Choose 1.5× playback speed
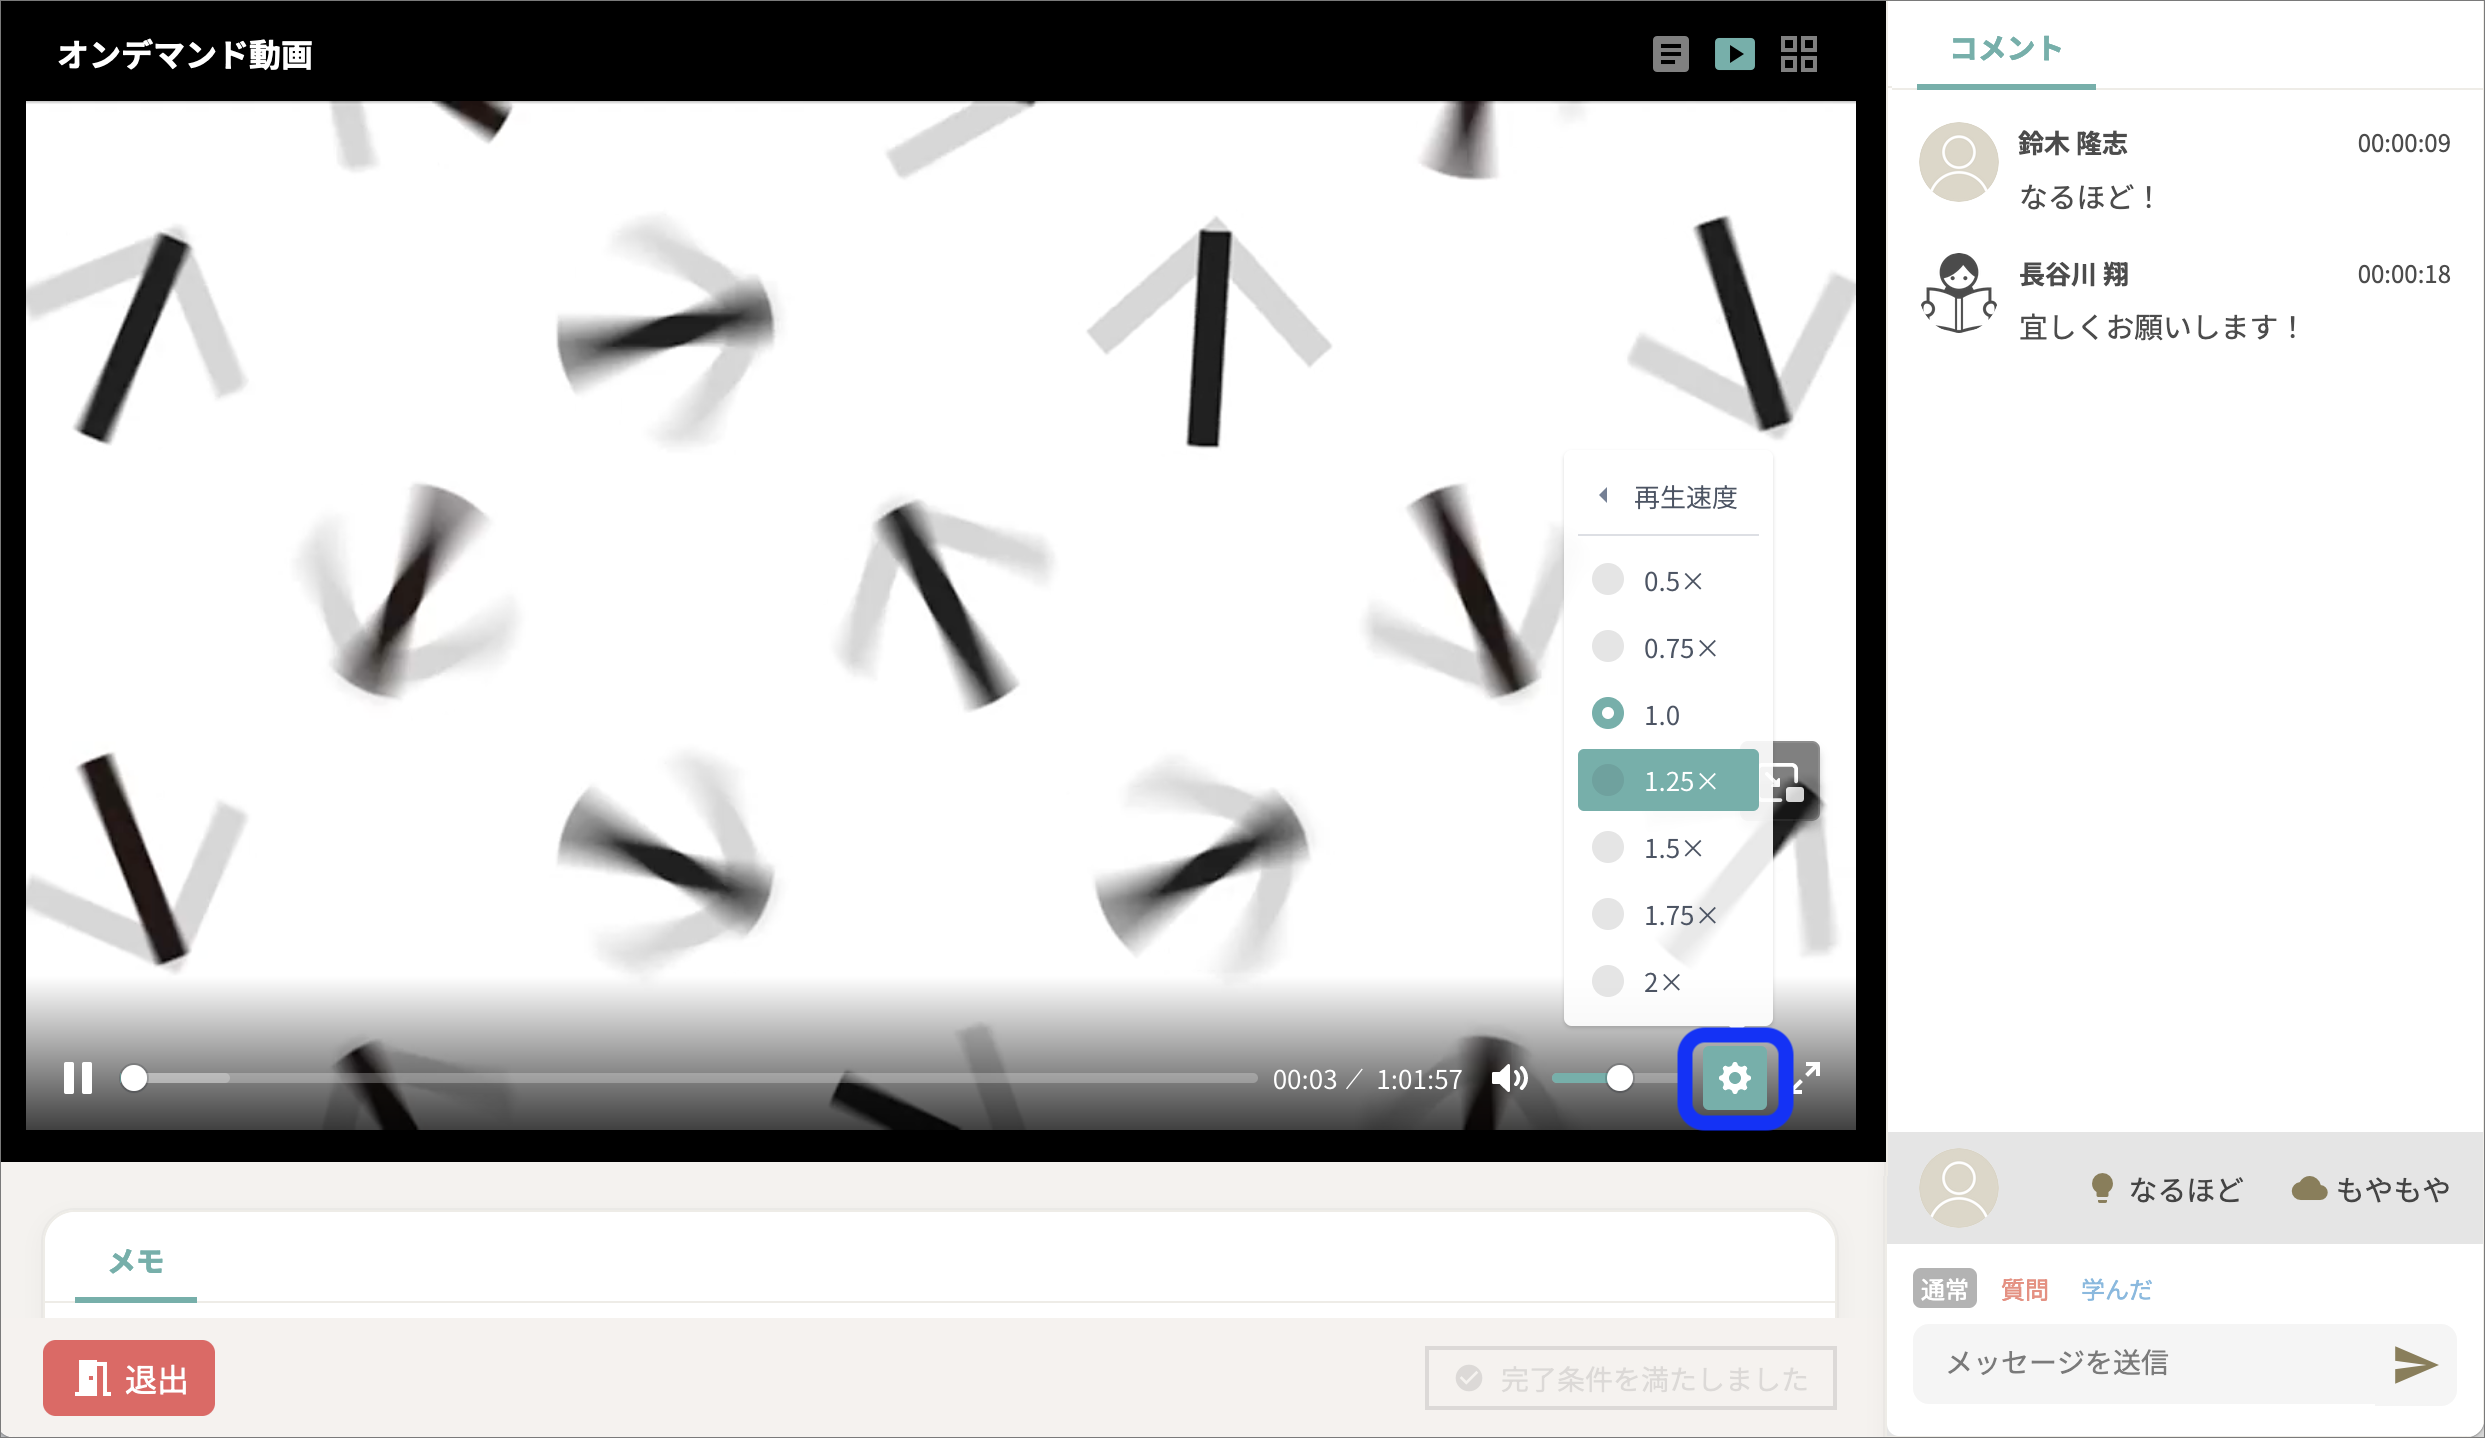The height and width of the screenshot is (1438, 2485). point(1668,848)
